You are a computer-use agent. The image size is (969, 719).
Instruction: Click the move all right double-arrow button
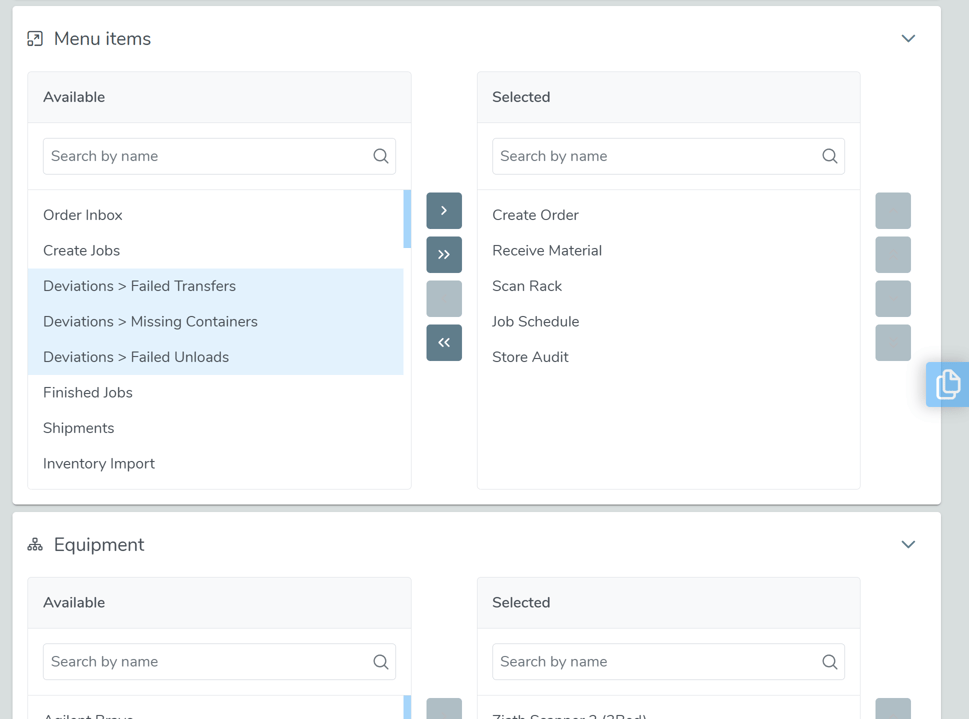(444, 254)
